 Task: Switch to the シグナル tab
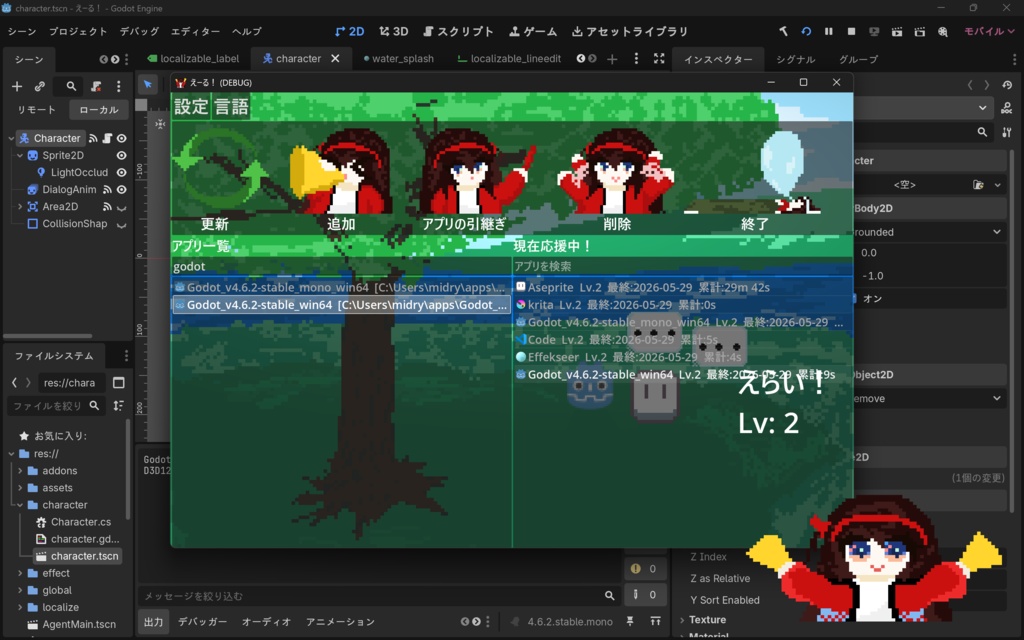(x=795, y=59)
